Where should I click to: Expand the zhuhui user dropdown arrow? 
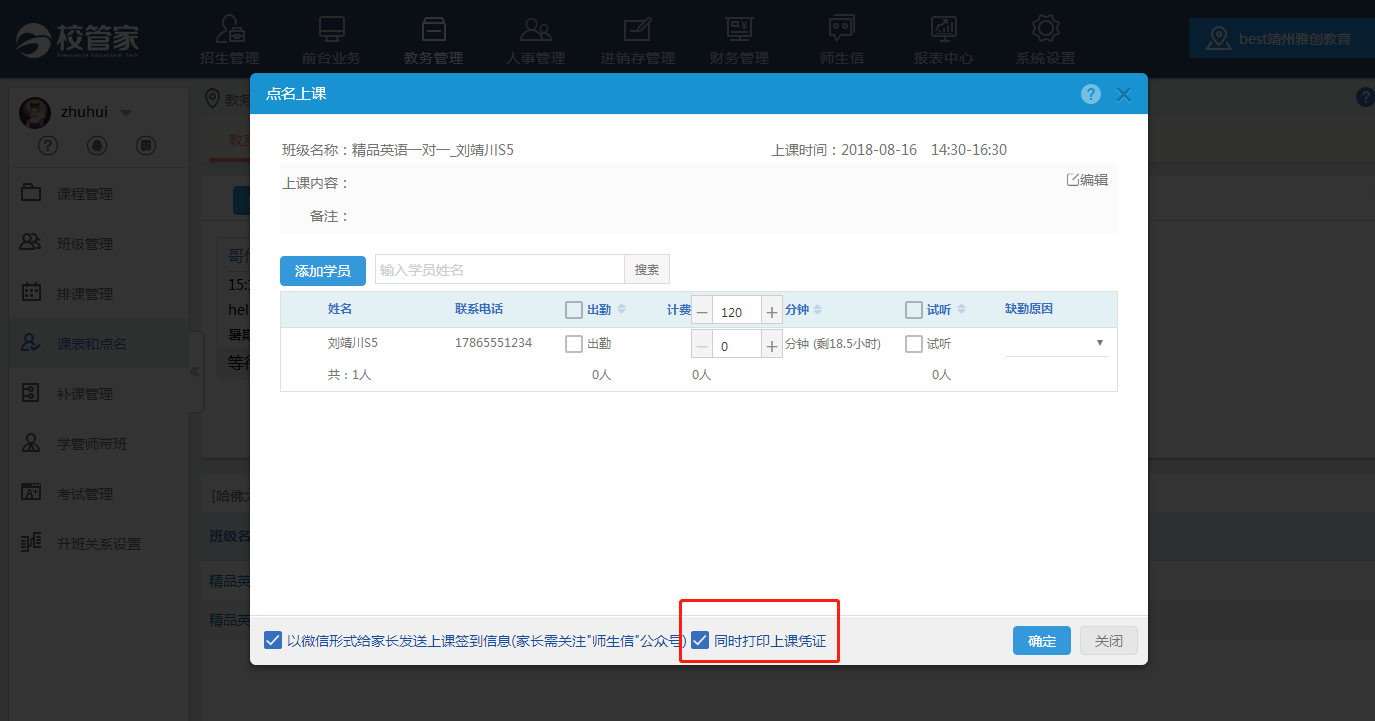(126, 113)
